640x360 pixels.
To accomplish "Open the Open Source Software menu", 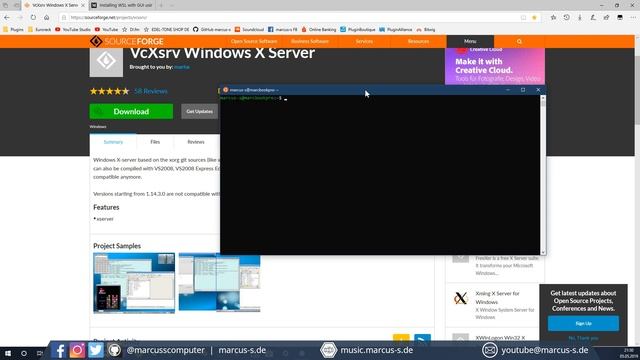I will [254, 41].
